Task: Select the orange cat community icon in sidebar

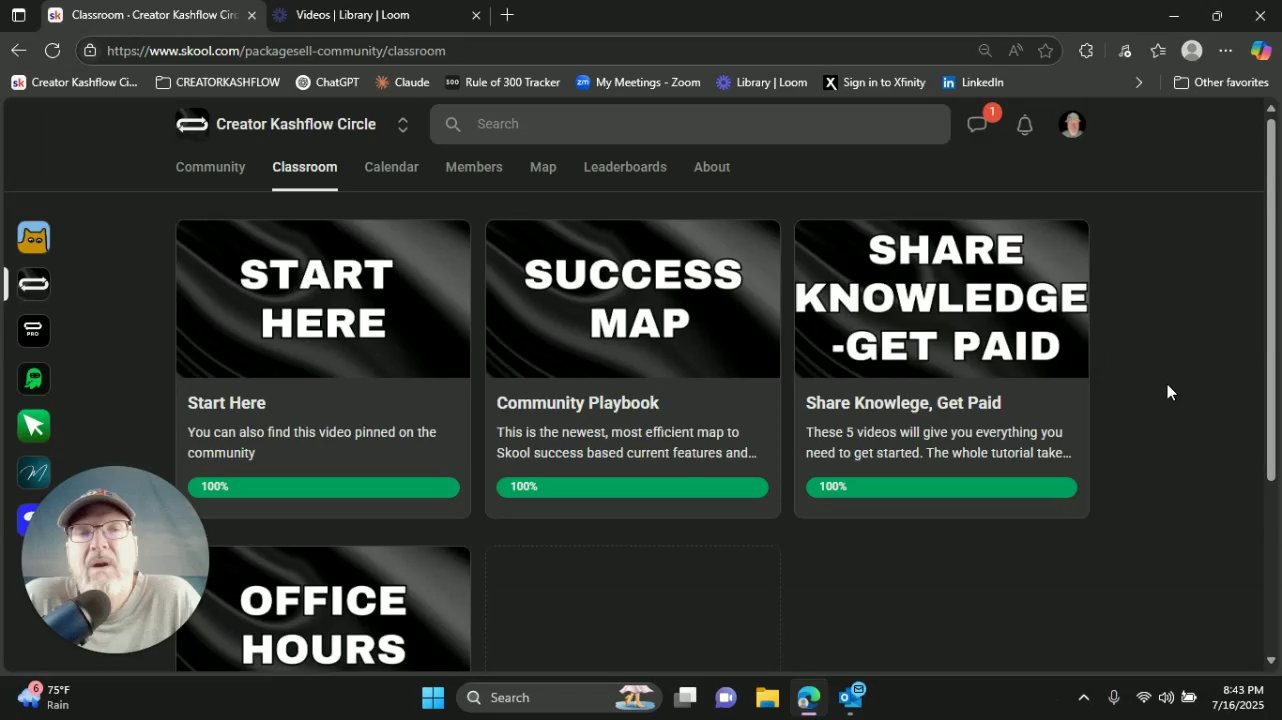Action: (x=33, y=237)
